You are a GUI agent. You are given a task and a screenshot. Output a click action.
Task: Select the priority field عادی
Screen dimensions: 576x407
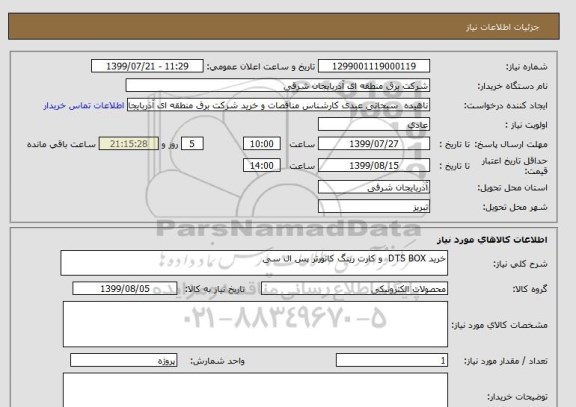(374, 125)
